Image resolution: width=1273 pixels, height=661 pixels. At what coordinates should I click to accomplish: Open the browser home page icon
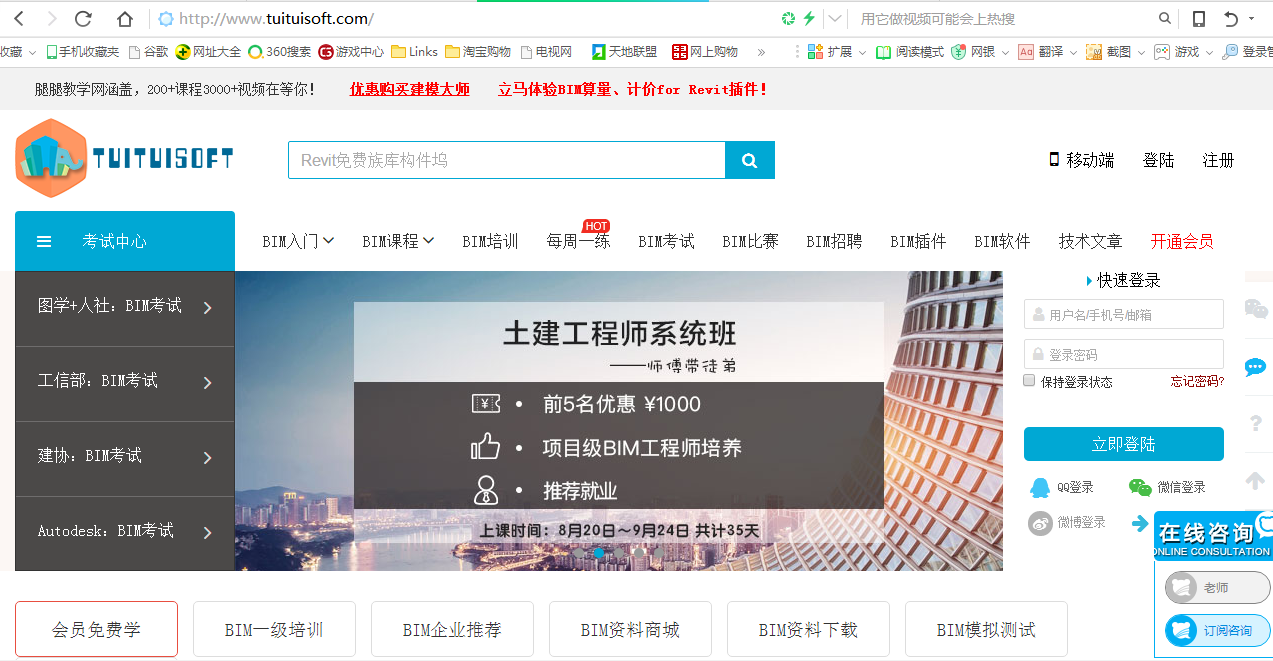pos(125,18)
